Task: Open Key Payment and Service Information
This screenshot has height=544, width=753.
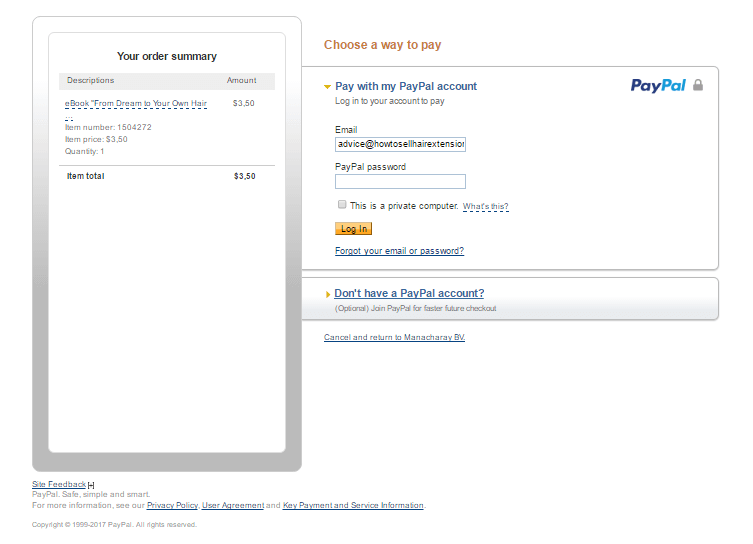Action: [x=353, y=505]
